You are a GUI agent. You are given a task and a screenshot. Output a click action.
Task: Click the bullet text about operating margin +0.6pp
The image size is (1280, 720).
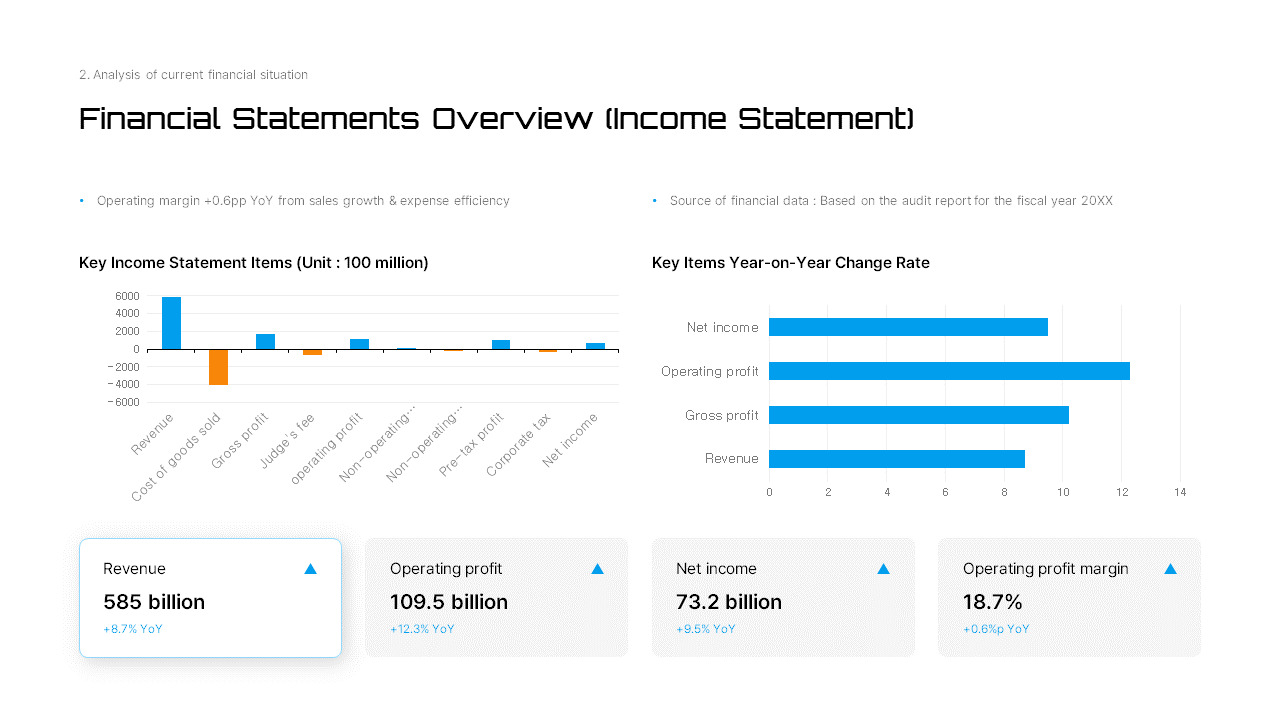tap(303, 201)
